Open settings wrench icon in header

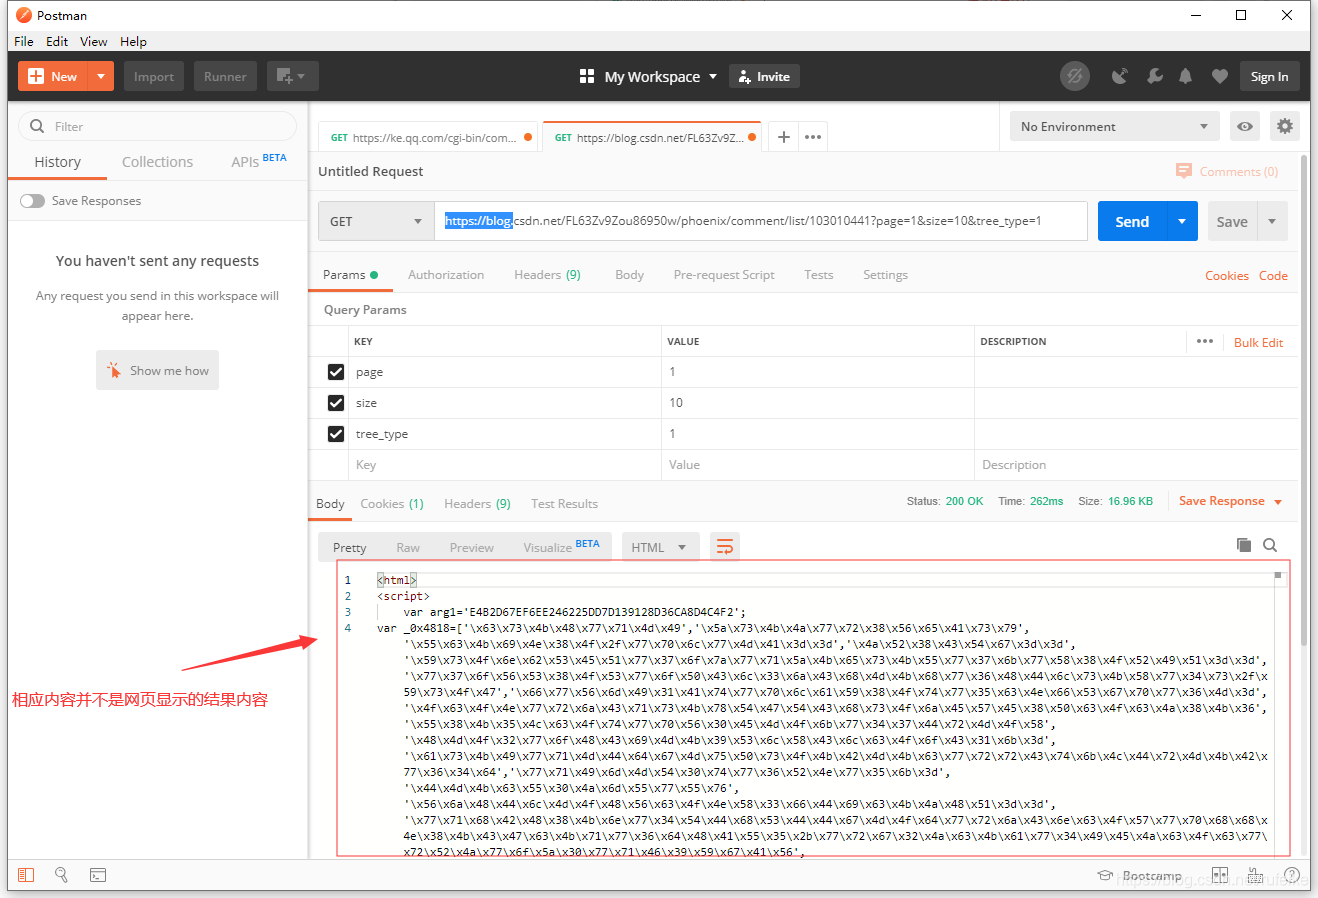pyautogui.click(x=1155, y=76)
